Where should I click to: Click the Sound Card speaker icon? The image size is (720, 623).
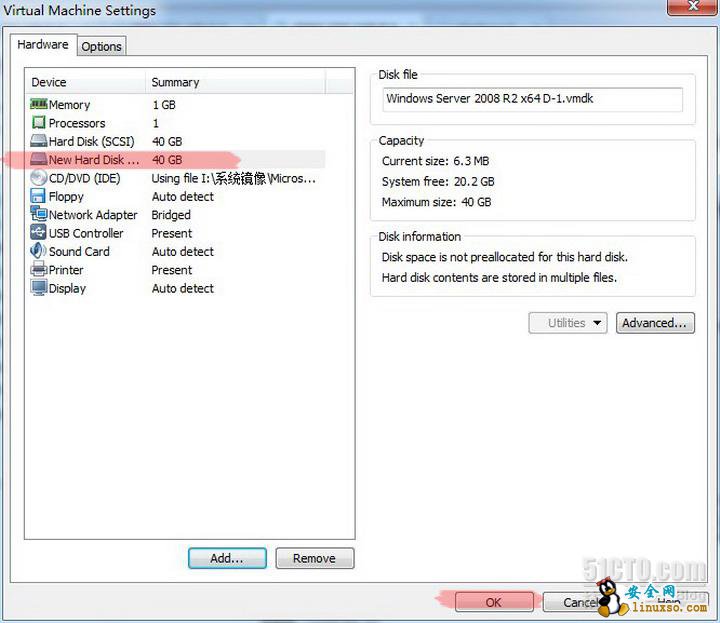[x=39, y=252]
